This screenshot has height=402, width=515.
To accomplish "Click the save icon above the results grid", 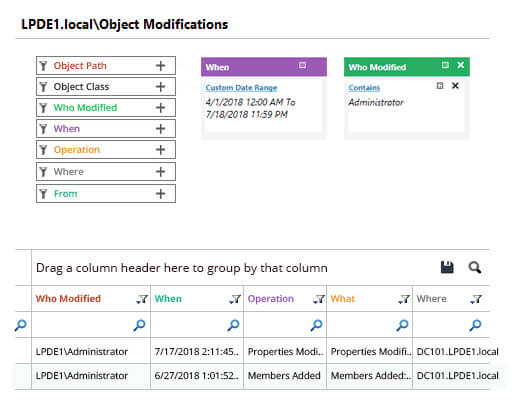I will [447, 267].
